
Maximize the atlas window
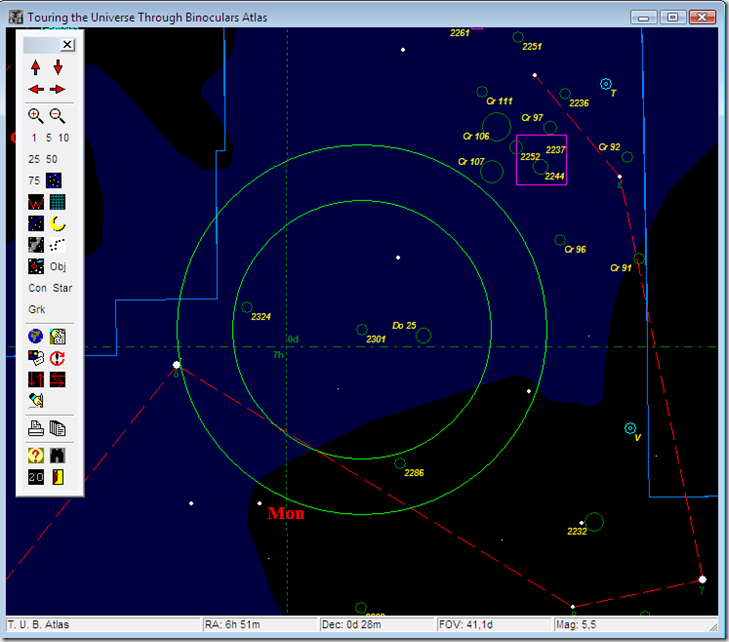click(673, 17)
